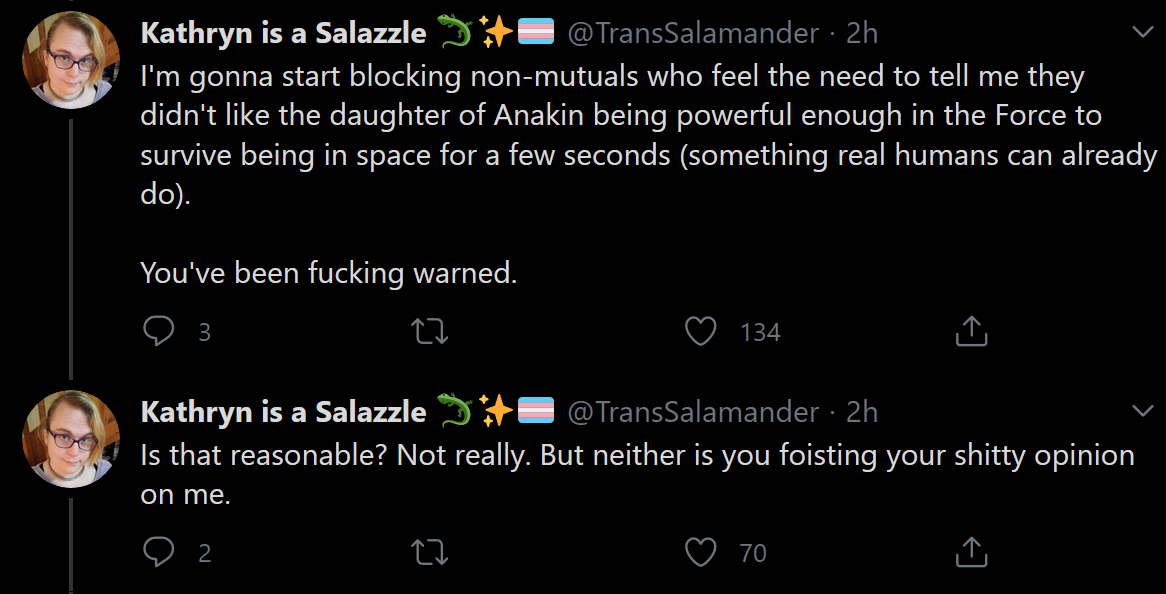Open the 'You've been fucking warned' tweet text
Viewport: 1166px width, 594px height.
(328, 274)
